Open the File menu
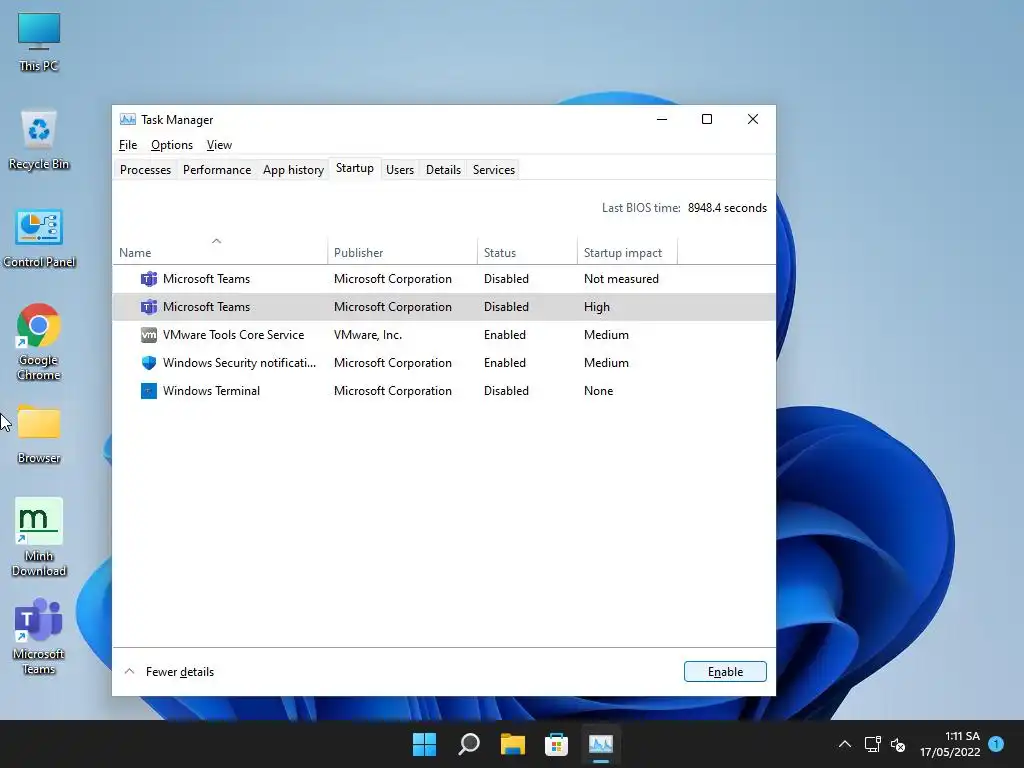 [128, 145]
